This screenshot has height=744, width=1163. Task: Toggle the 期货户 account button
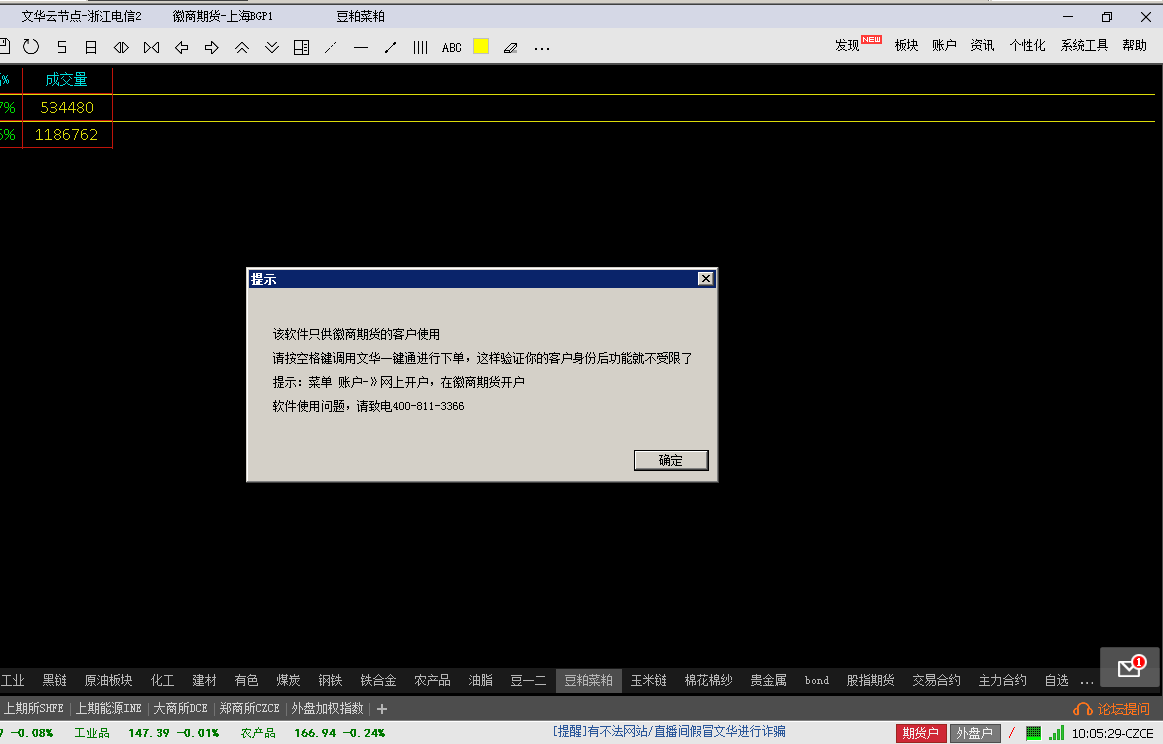click(x=920, y=733)
